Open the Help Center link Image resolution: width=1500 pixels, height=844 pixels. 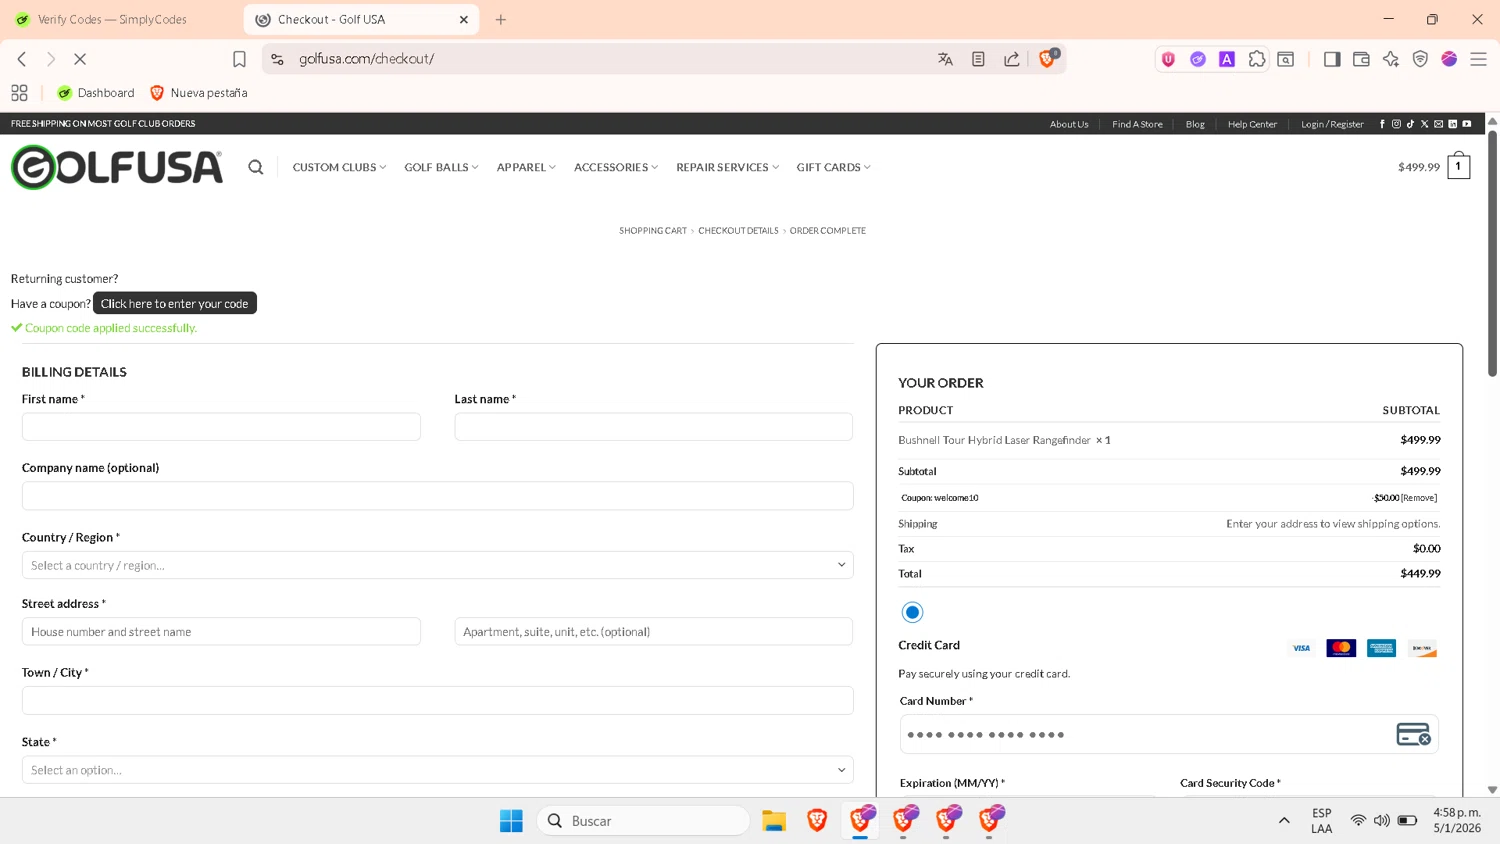(x=1252, y=124)
